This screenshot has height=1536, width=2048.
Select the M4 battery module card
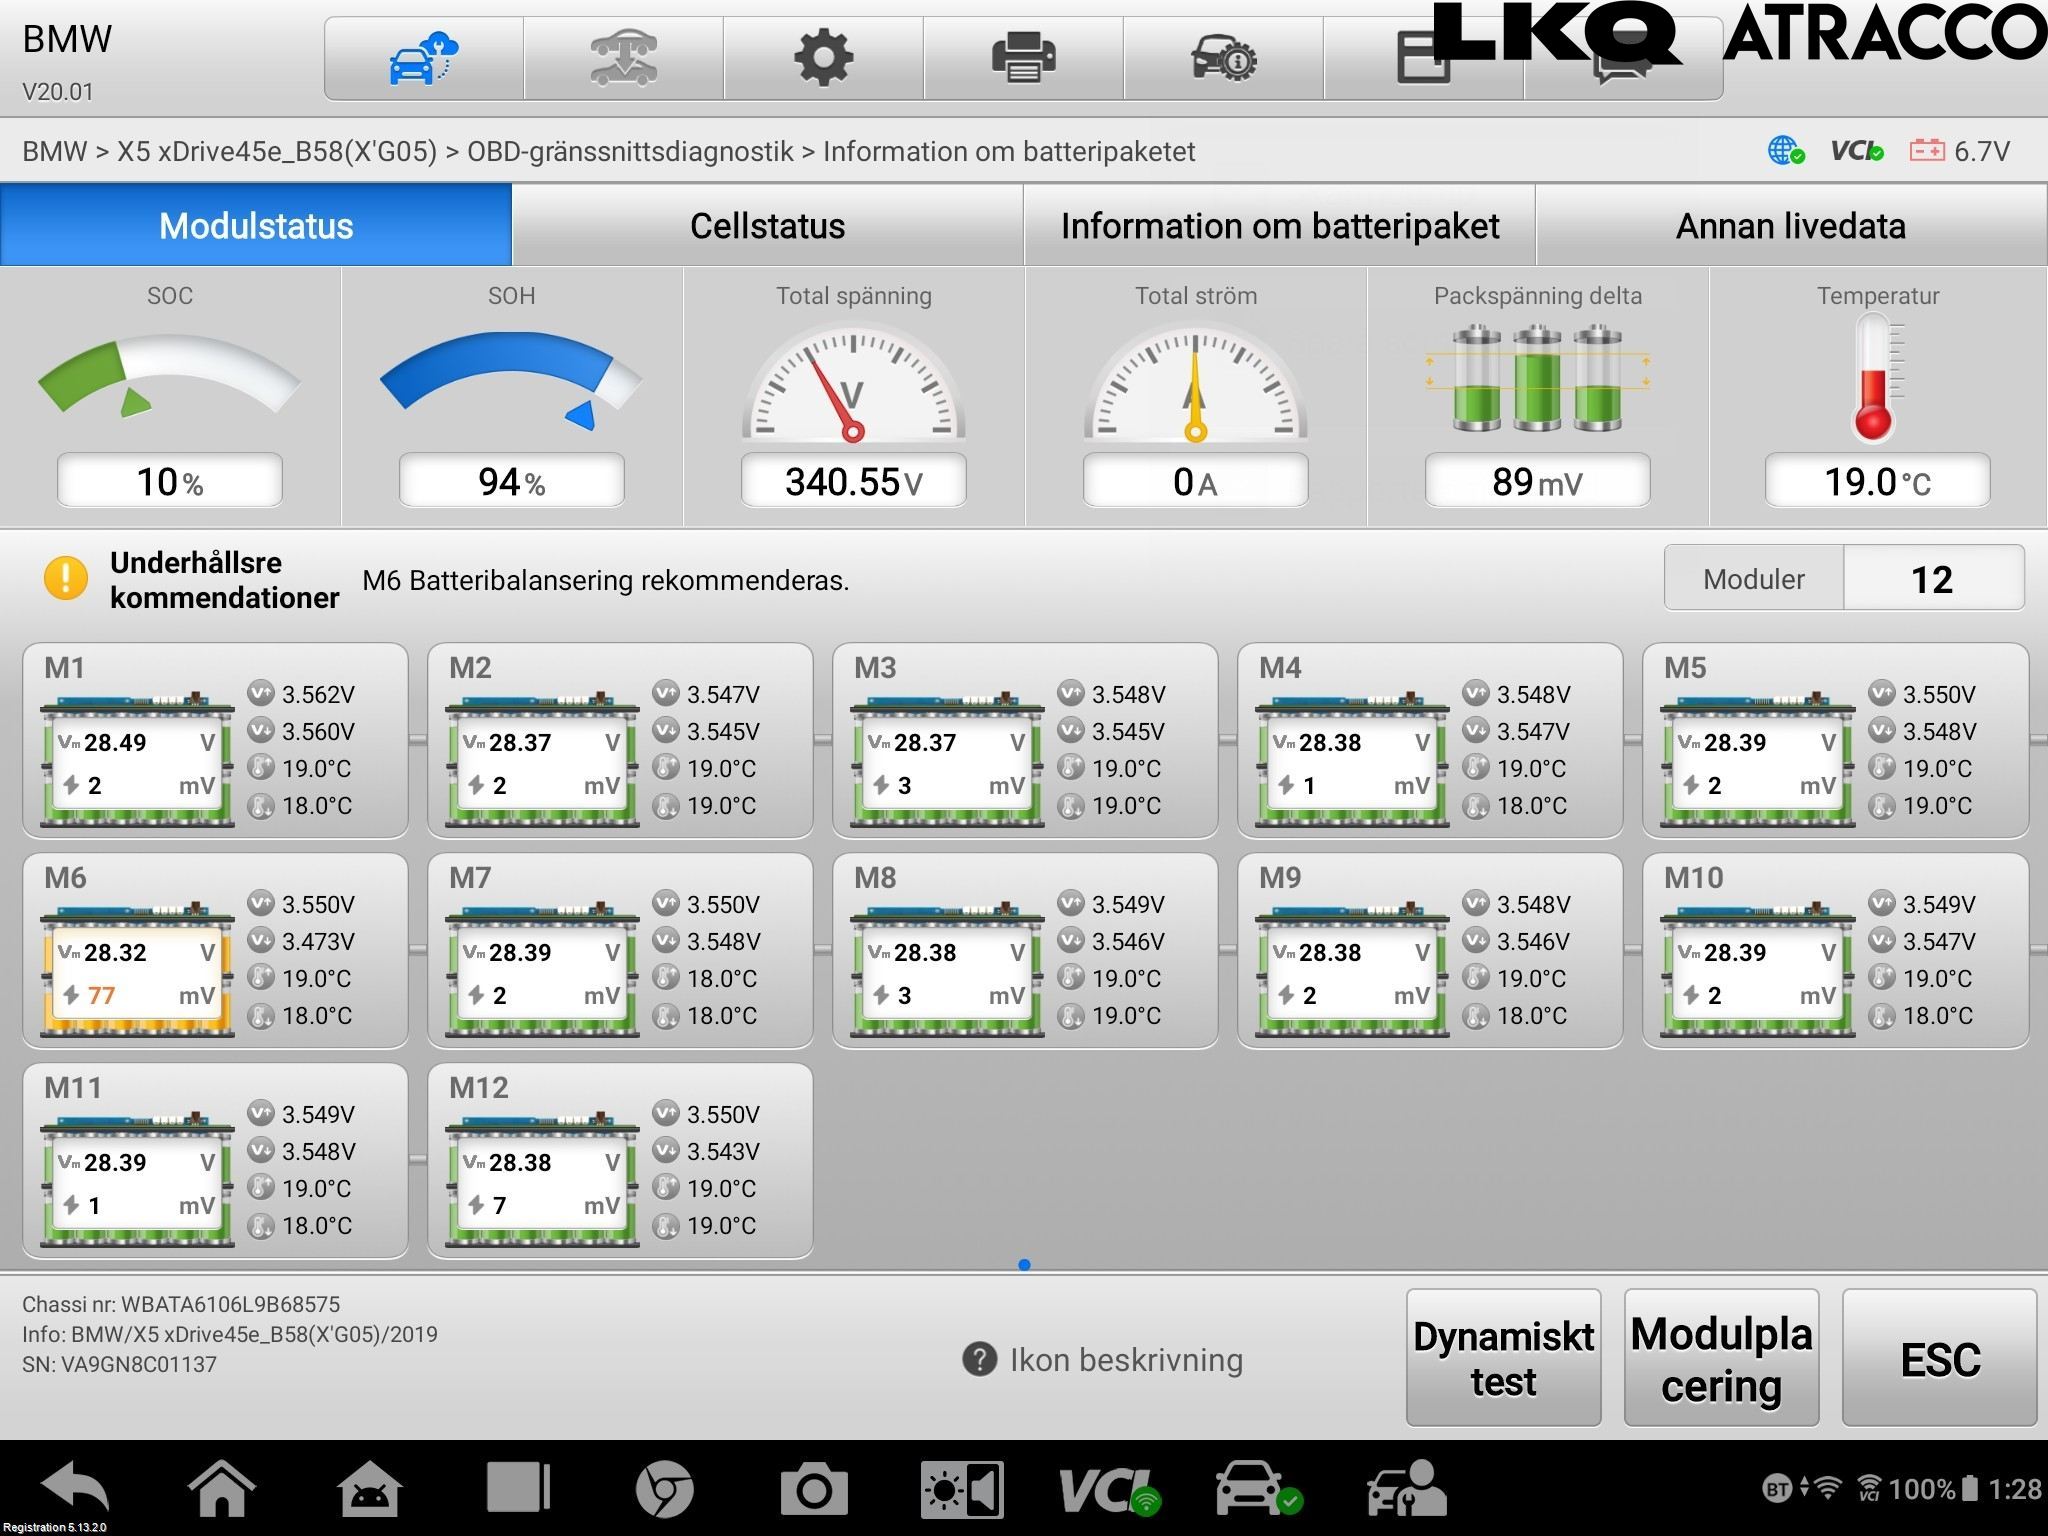coord(1430,740)
